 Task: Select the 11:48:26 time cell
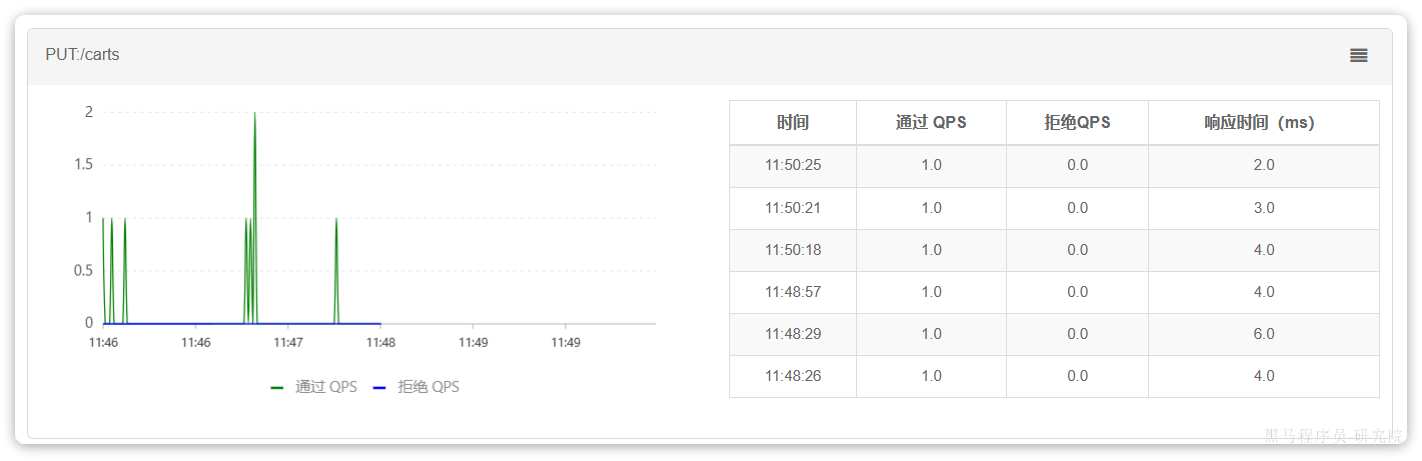click(793, 376)
